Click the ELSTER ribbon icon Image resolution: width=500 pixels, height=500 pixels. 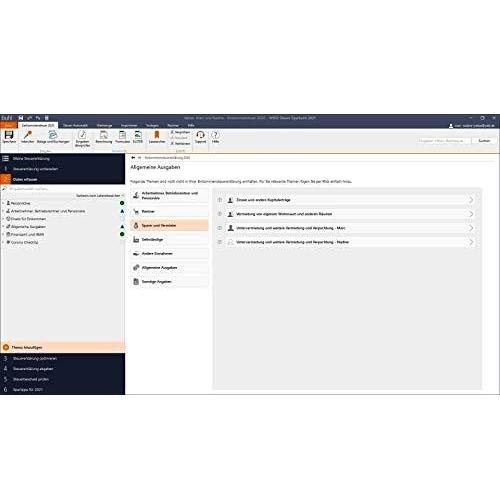tap(138, 135)
